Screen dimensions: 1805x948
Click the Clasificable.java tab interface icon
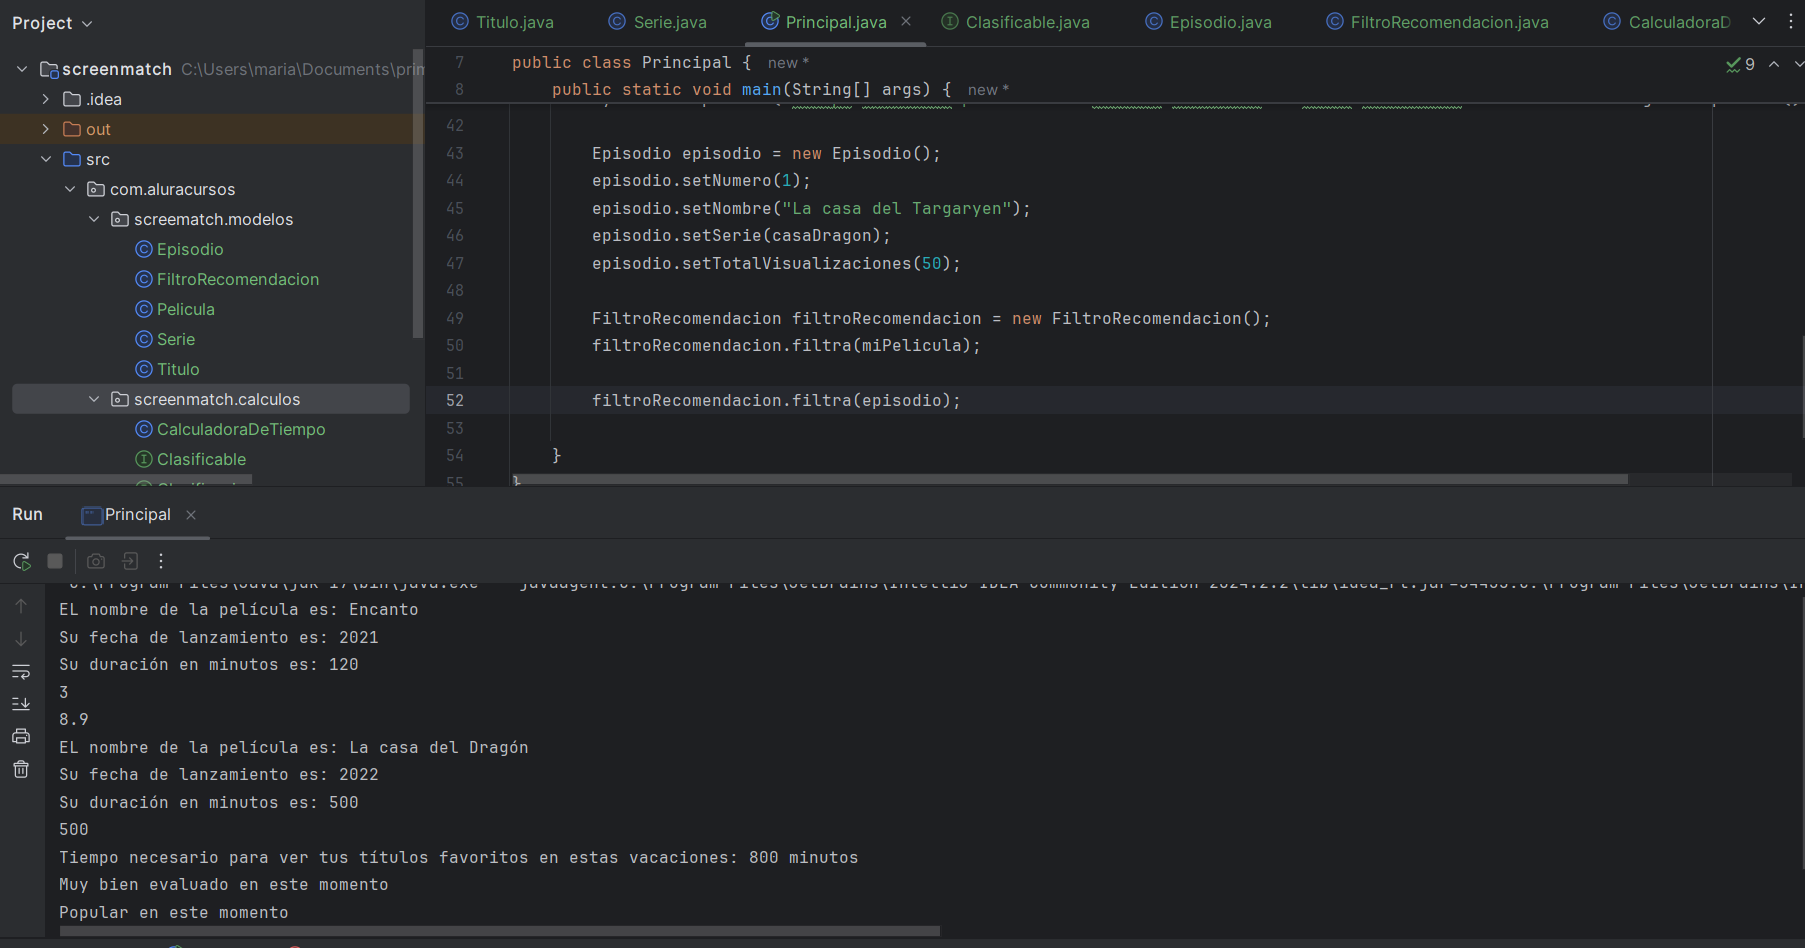click(x=950, y=21)
